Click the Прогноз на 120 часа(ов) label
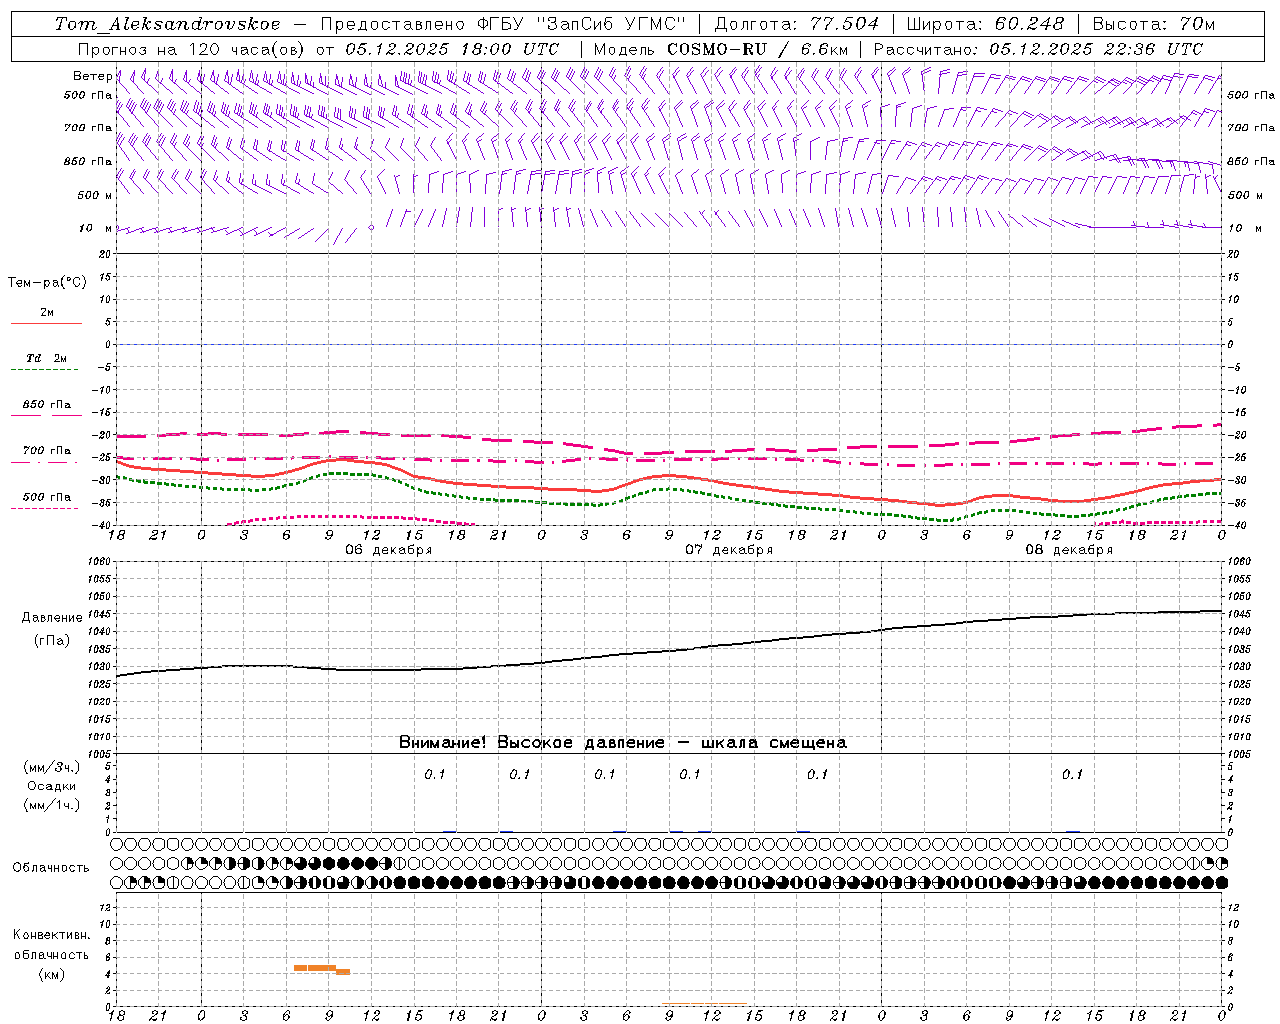The image size is (1280, 1024). [193, 48]
